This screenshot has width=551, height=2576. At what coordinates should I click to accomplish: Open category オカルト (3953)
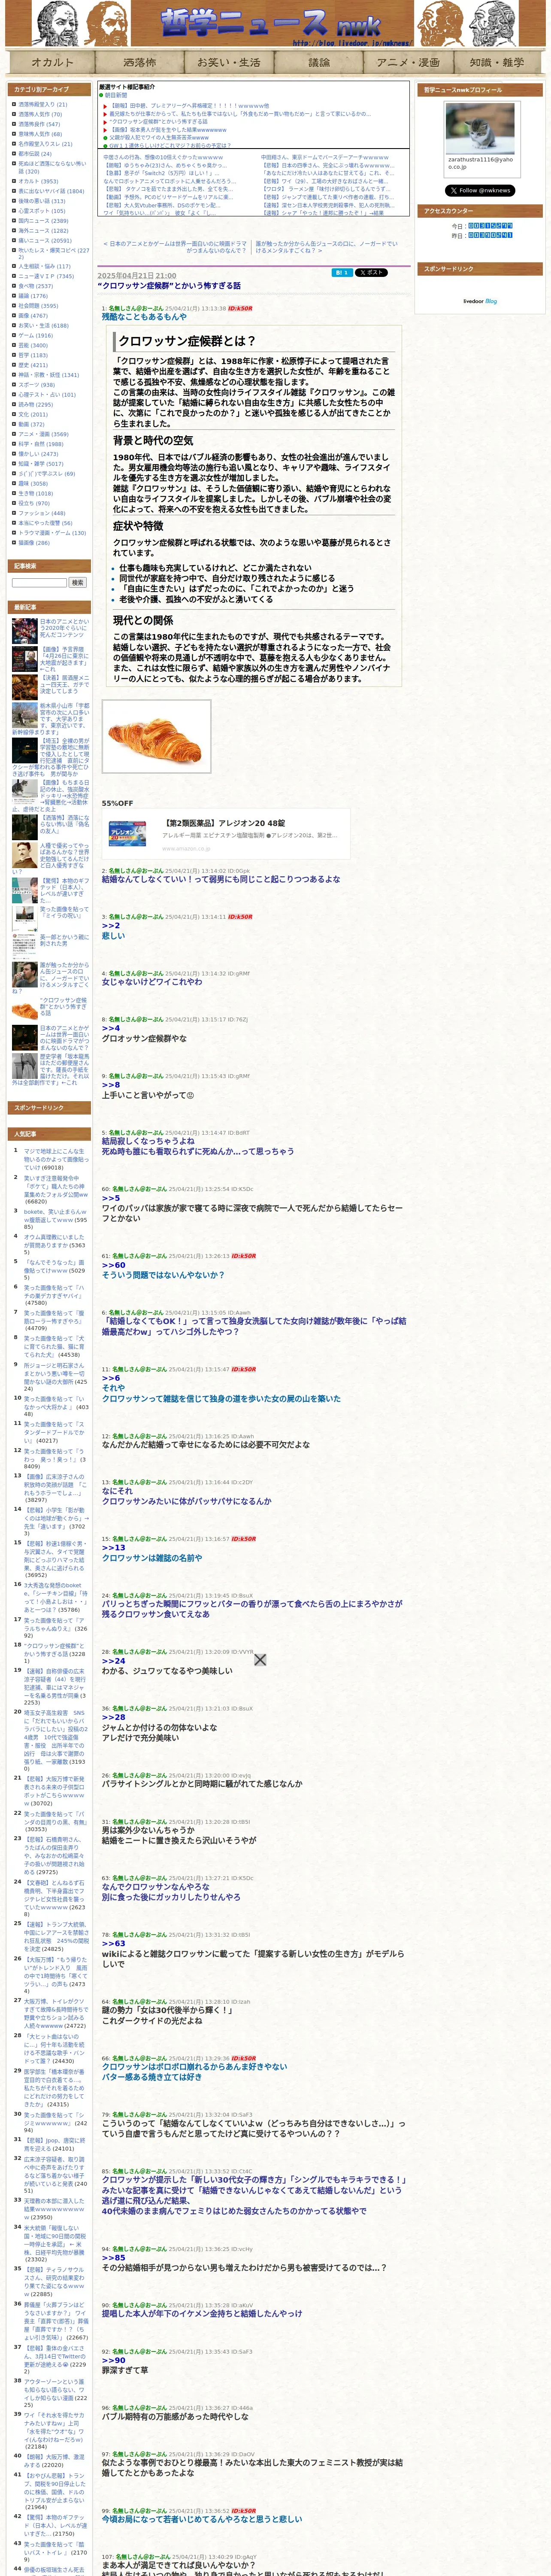[x=38, y=182]
